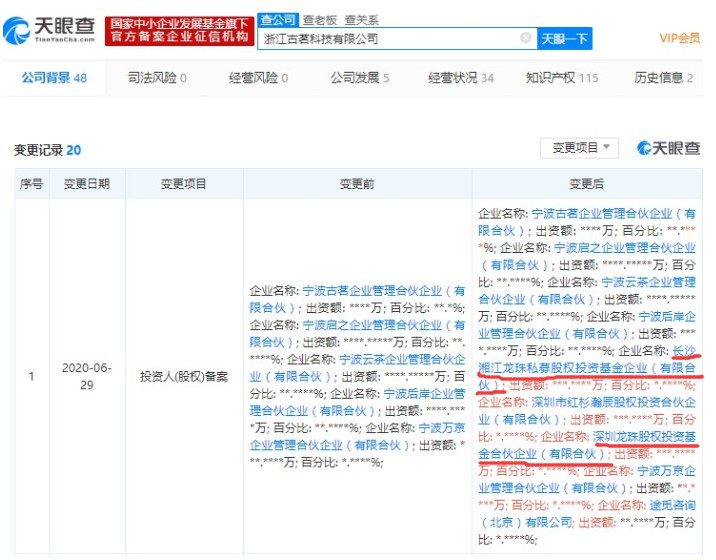Open 长沙湘江龙珠私募股权投资基金企业 link
The width and height of the screenshot is (716, 560).
pos(587,368)
